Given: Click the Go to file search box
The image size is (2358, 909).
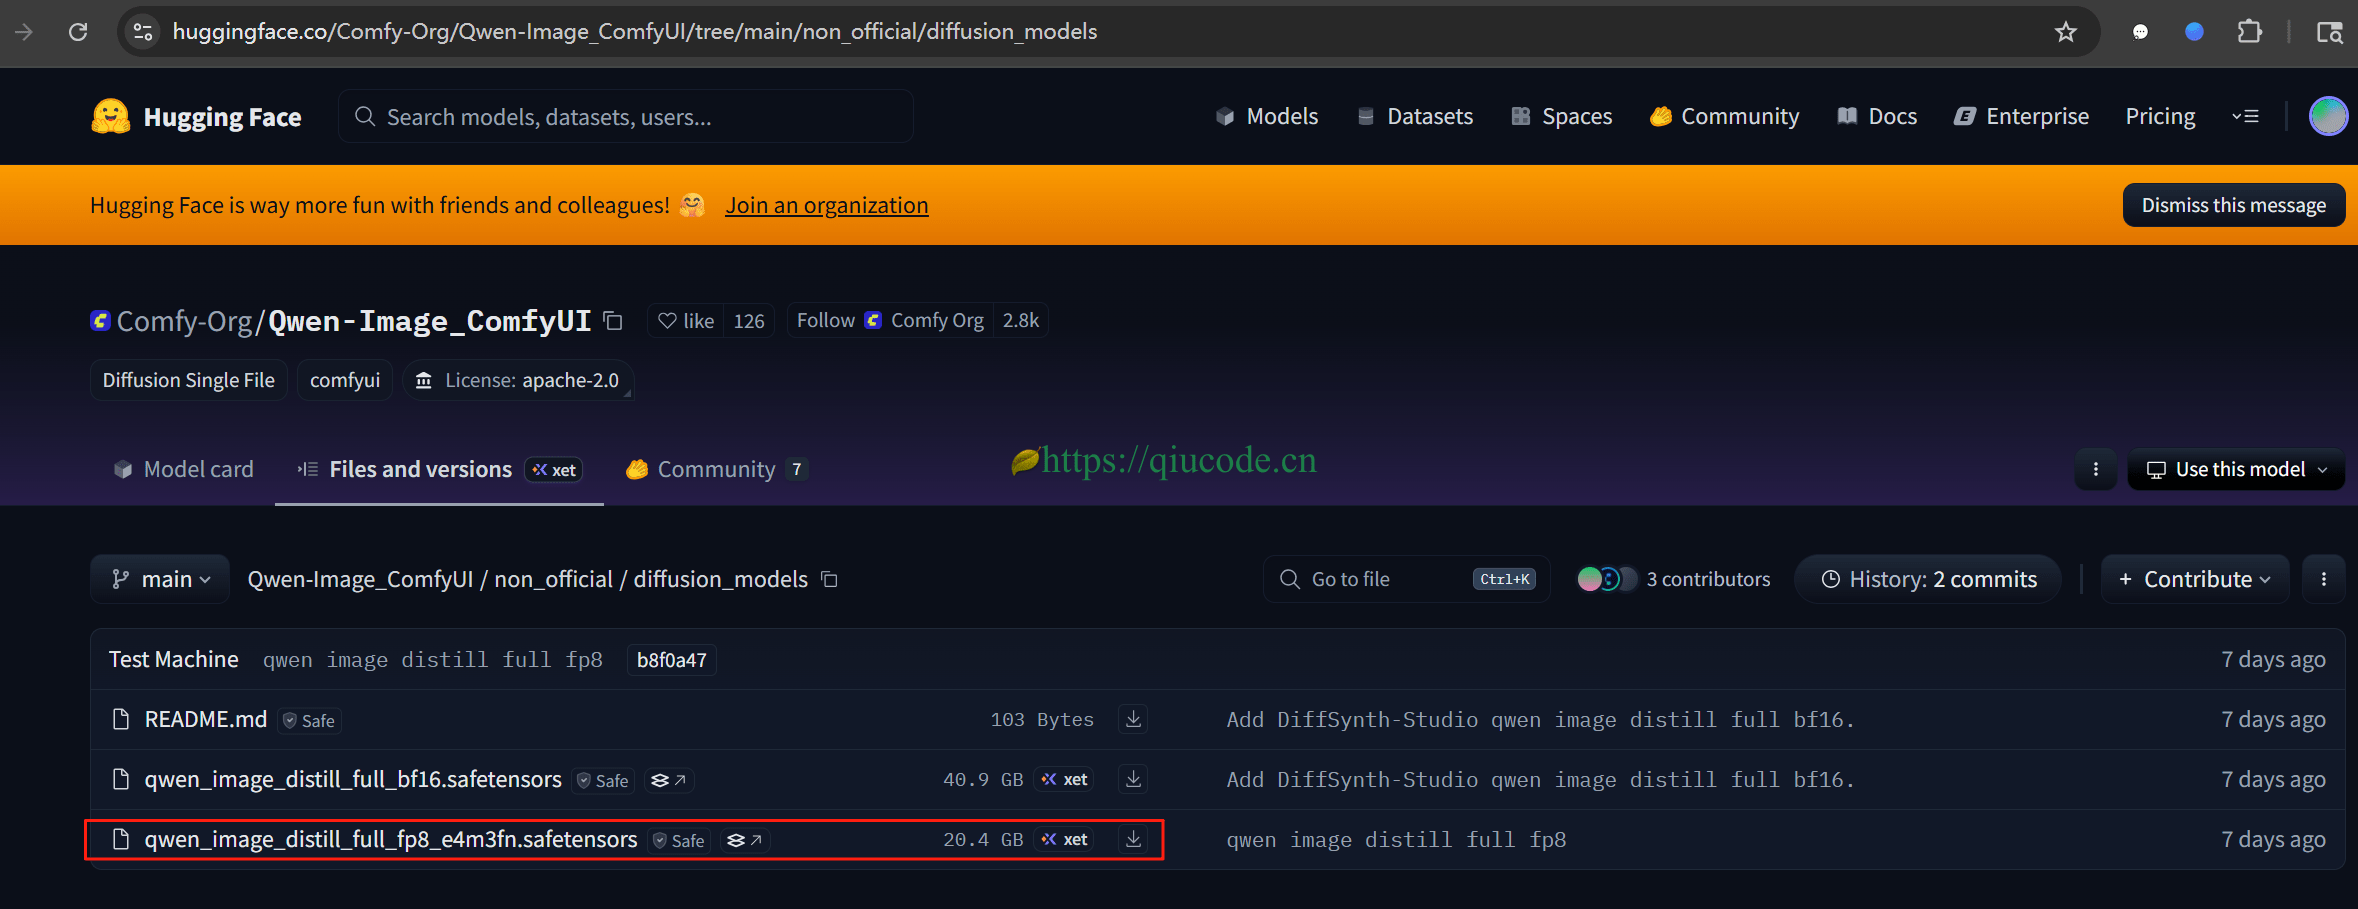Looking at the screenshot, I should click(x=1406, y=579).
